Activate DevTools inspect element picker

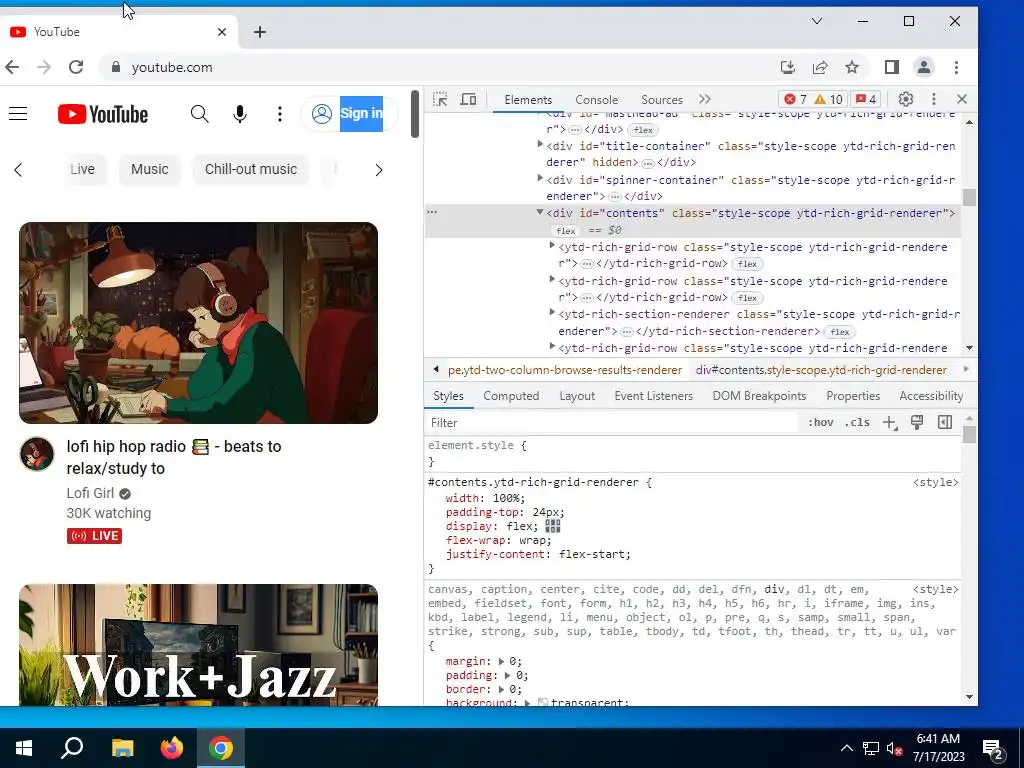440,99
